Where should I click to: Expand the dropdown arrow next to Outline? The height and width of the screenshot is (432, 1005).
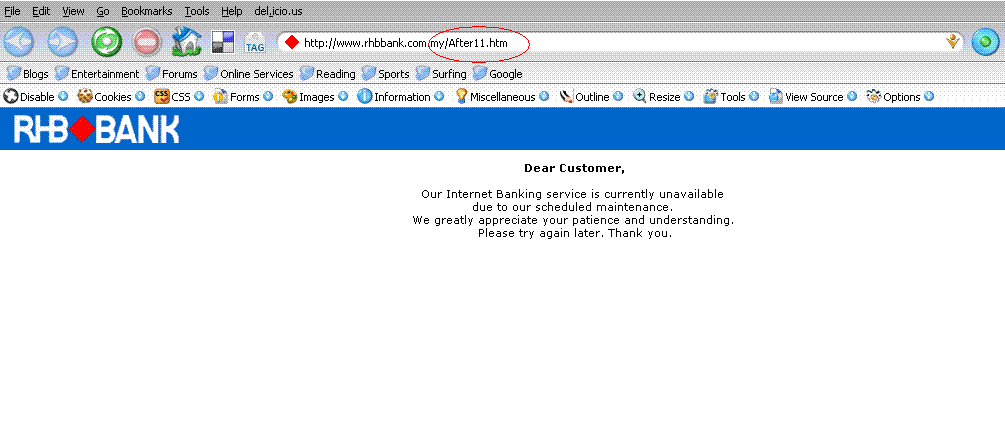coord(617,97)
